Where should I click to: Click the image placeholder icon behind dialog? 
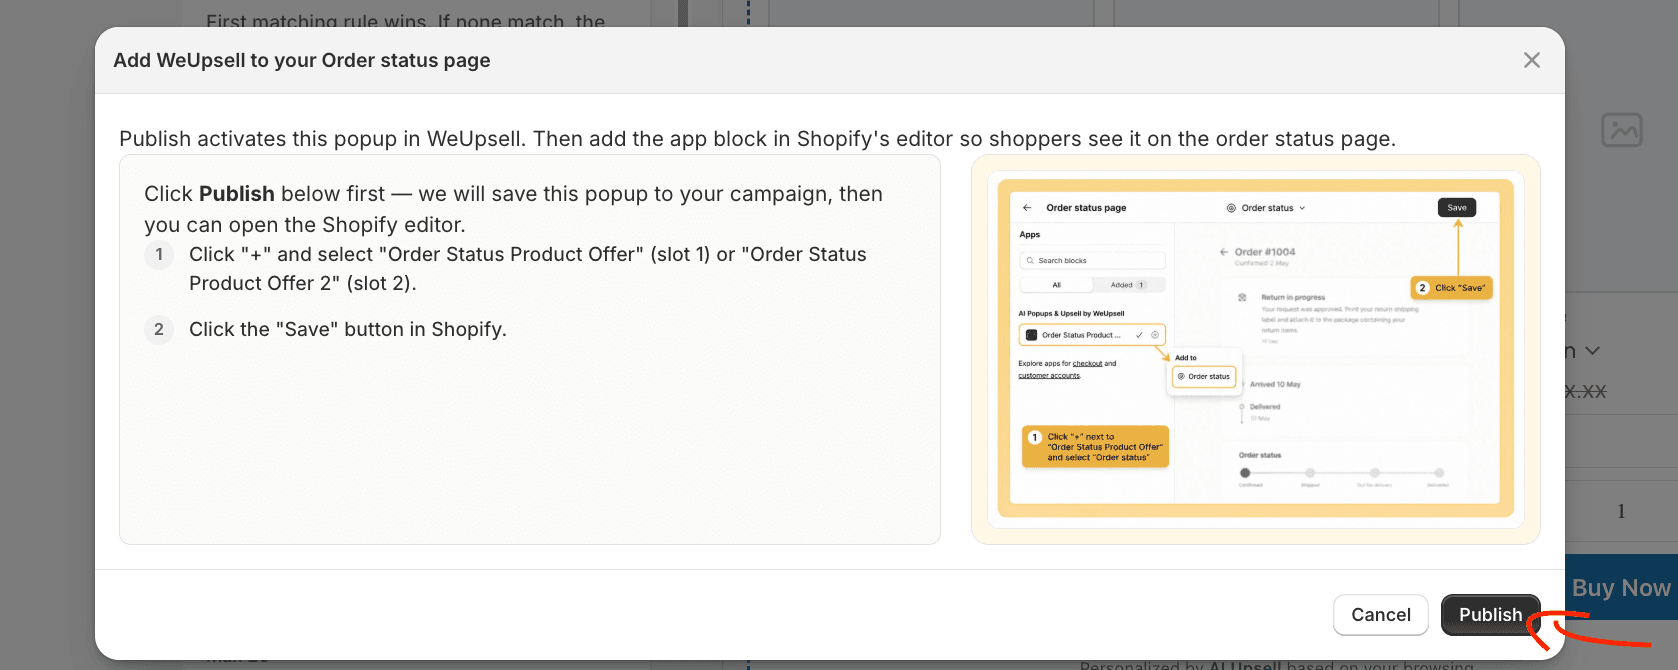(1621, 130)
